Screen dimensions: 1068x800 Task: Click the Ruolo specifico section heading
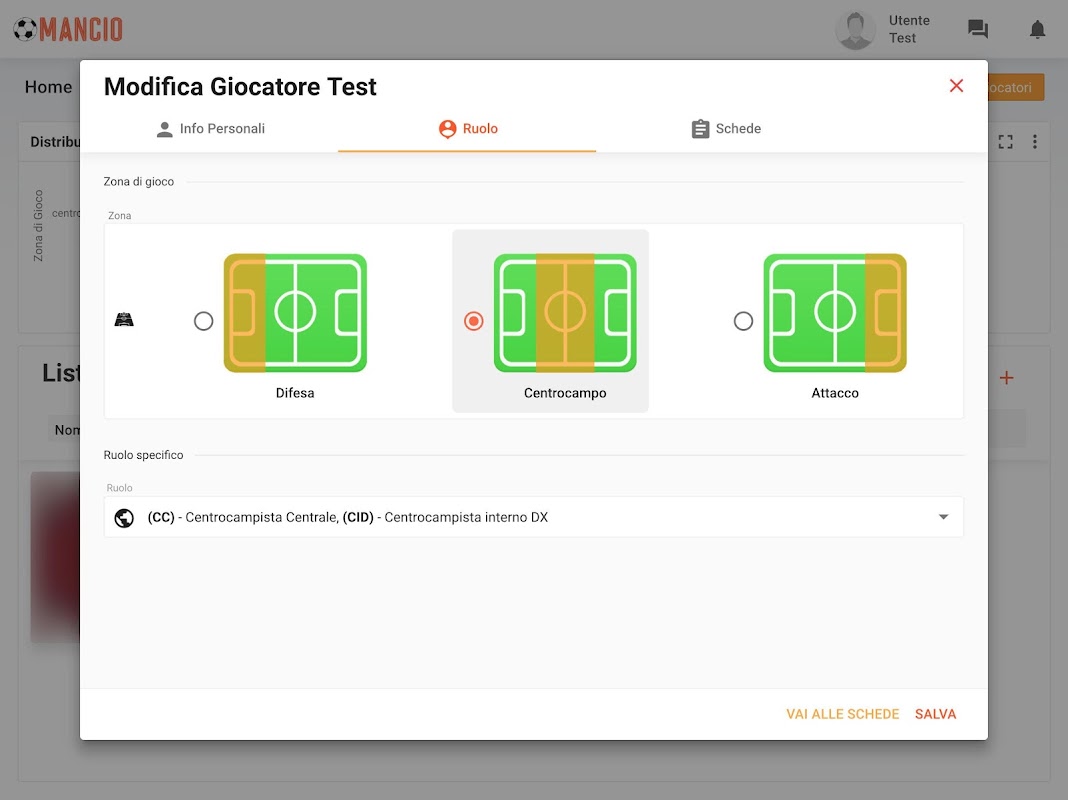pyautogui.click(x=143, y=455)
